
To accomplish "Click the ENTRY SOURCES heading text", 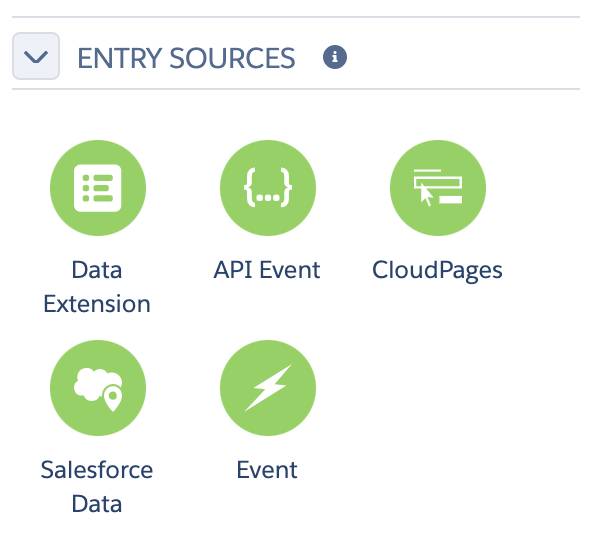I will (x=186, y=58).
